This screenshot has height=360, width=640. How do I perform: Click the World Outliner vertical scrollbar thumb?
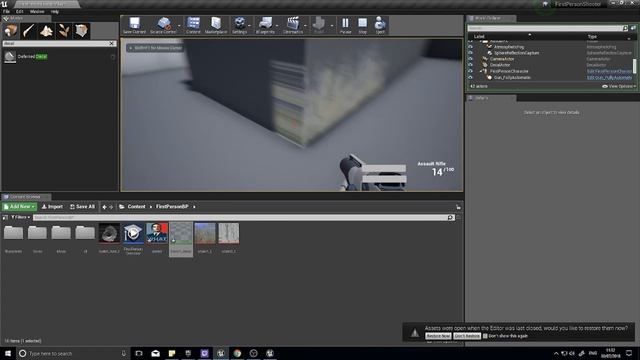(634, 66)
